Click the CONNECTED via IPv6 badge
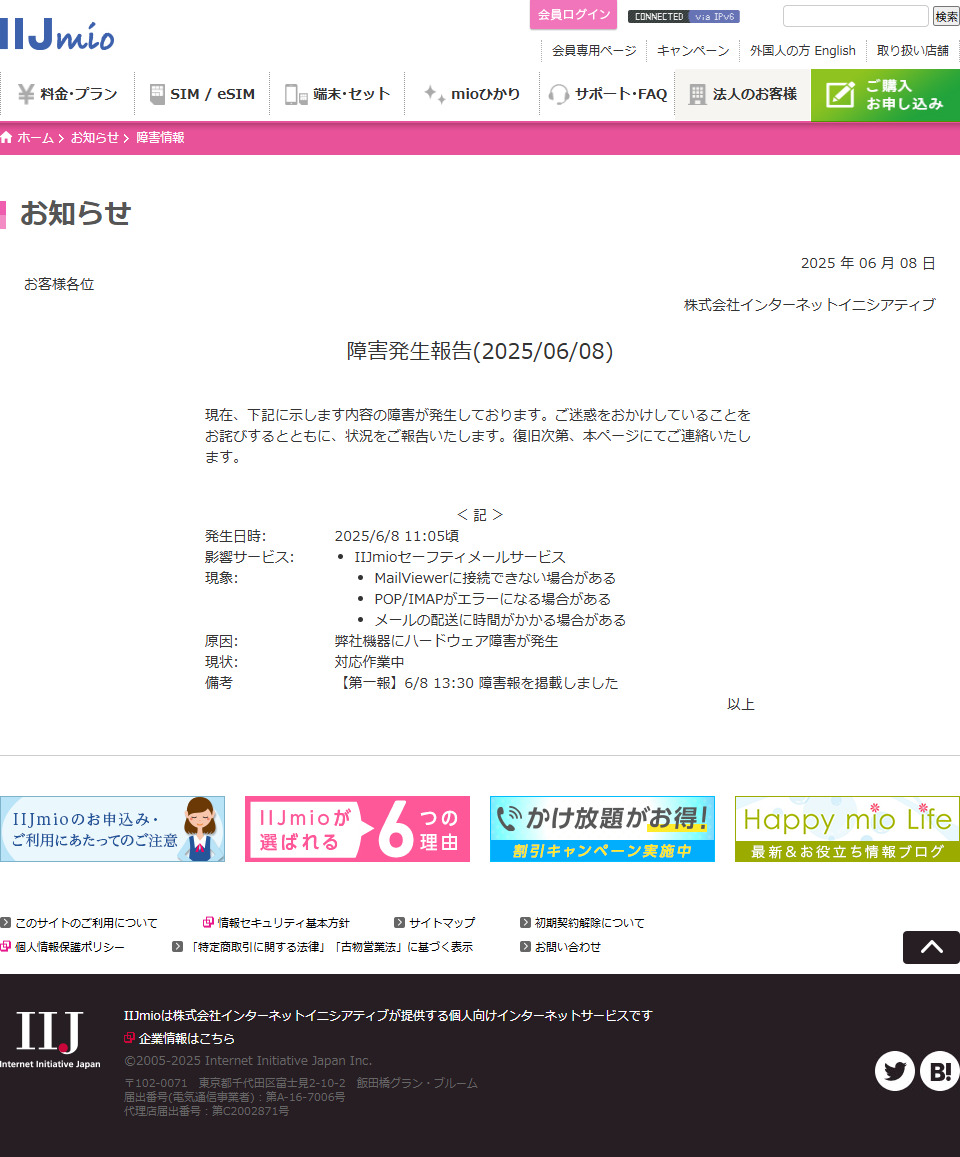The width and height of the screenshot is (960, 1157). coord(683,16)
